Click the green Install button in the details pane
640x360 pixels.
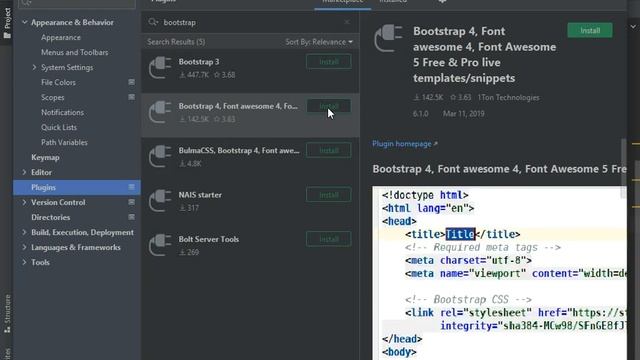click(x=590, y=30)
